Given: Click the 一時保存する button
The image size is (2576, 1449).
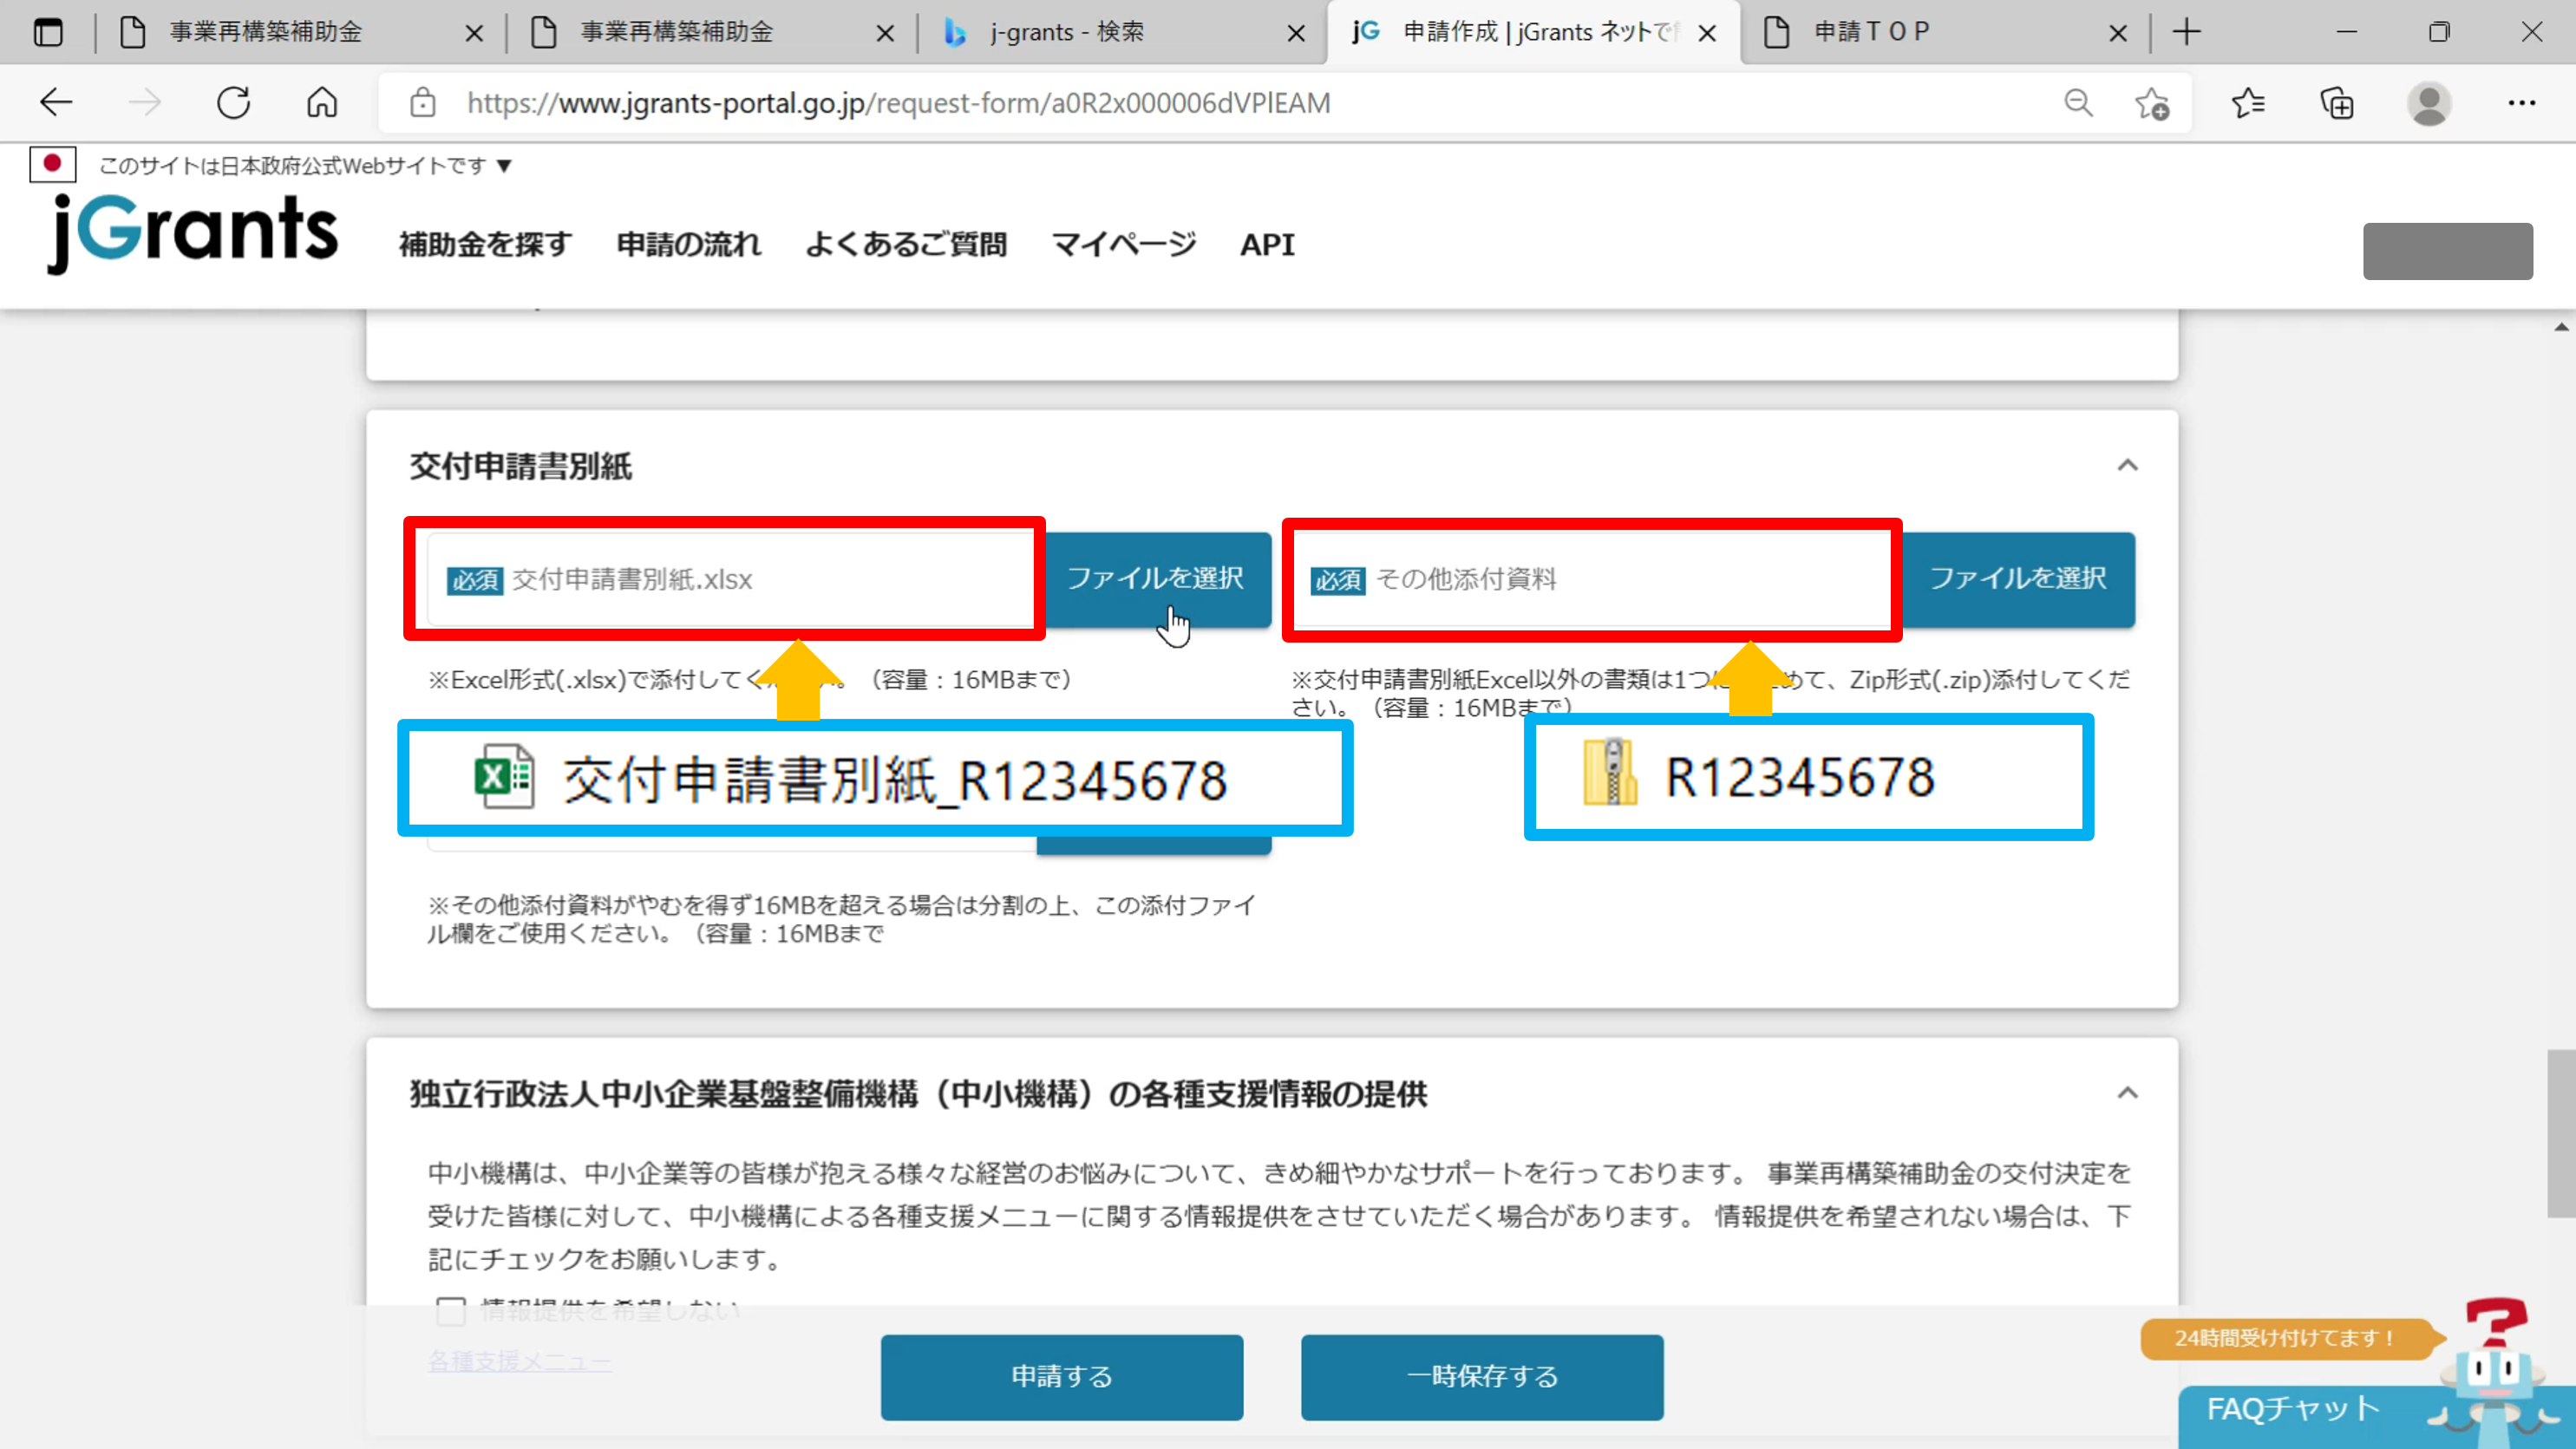Looking at the screenshot, I should click(x=1482, y=1376).
